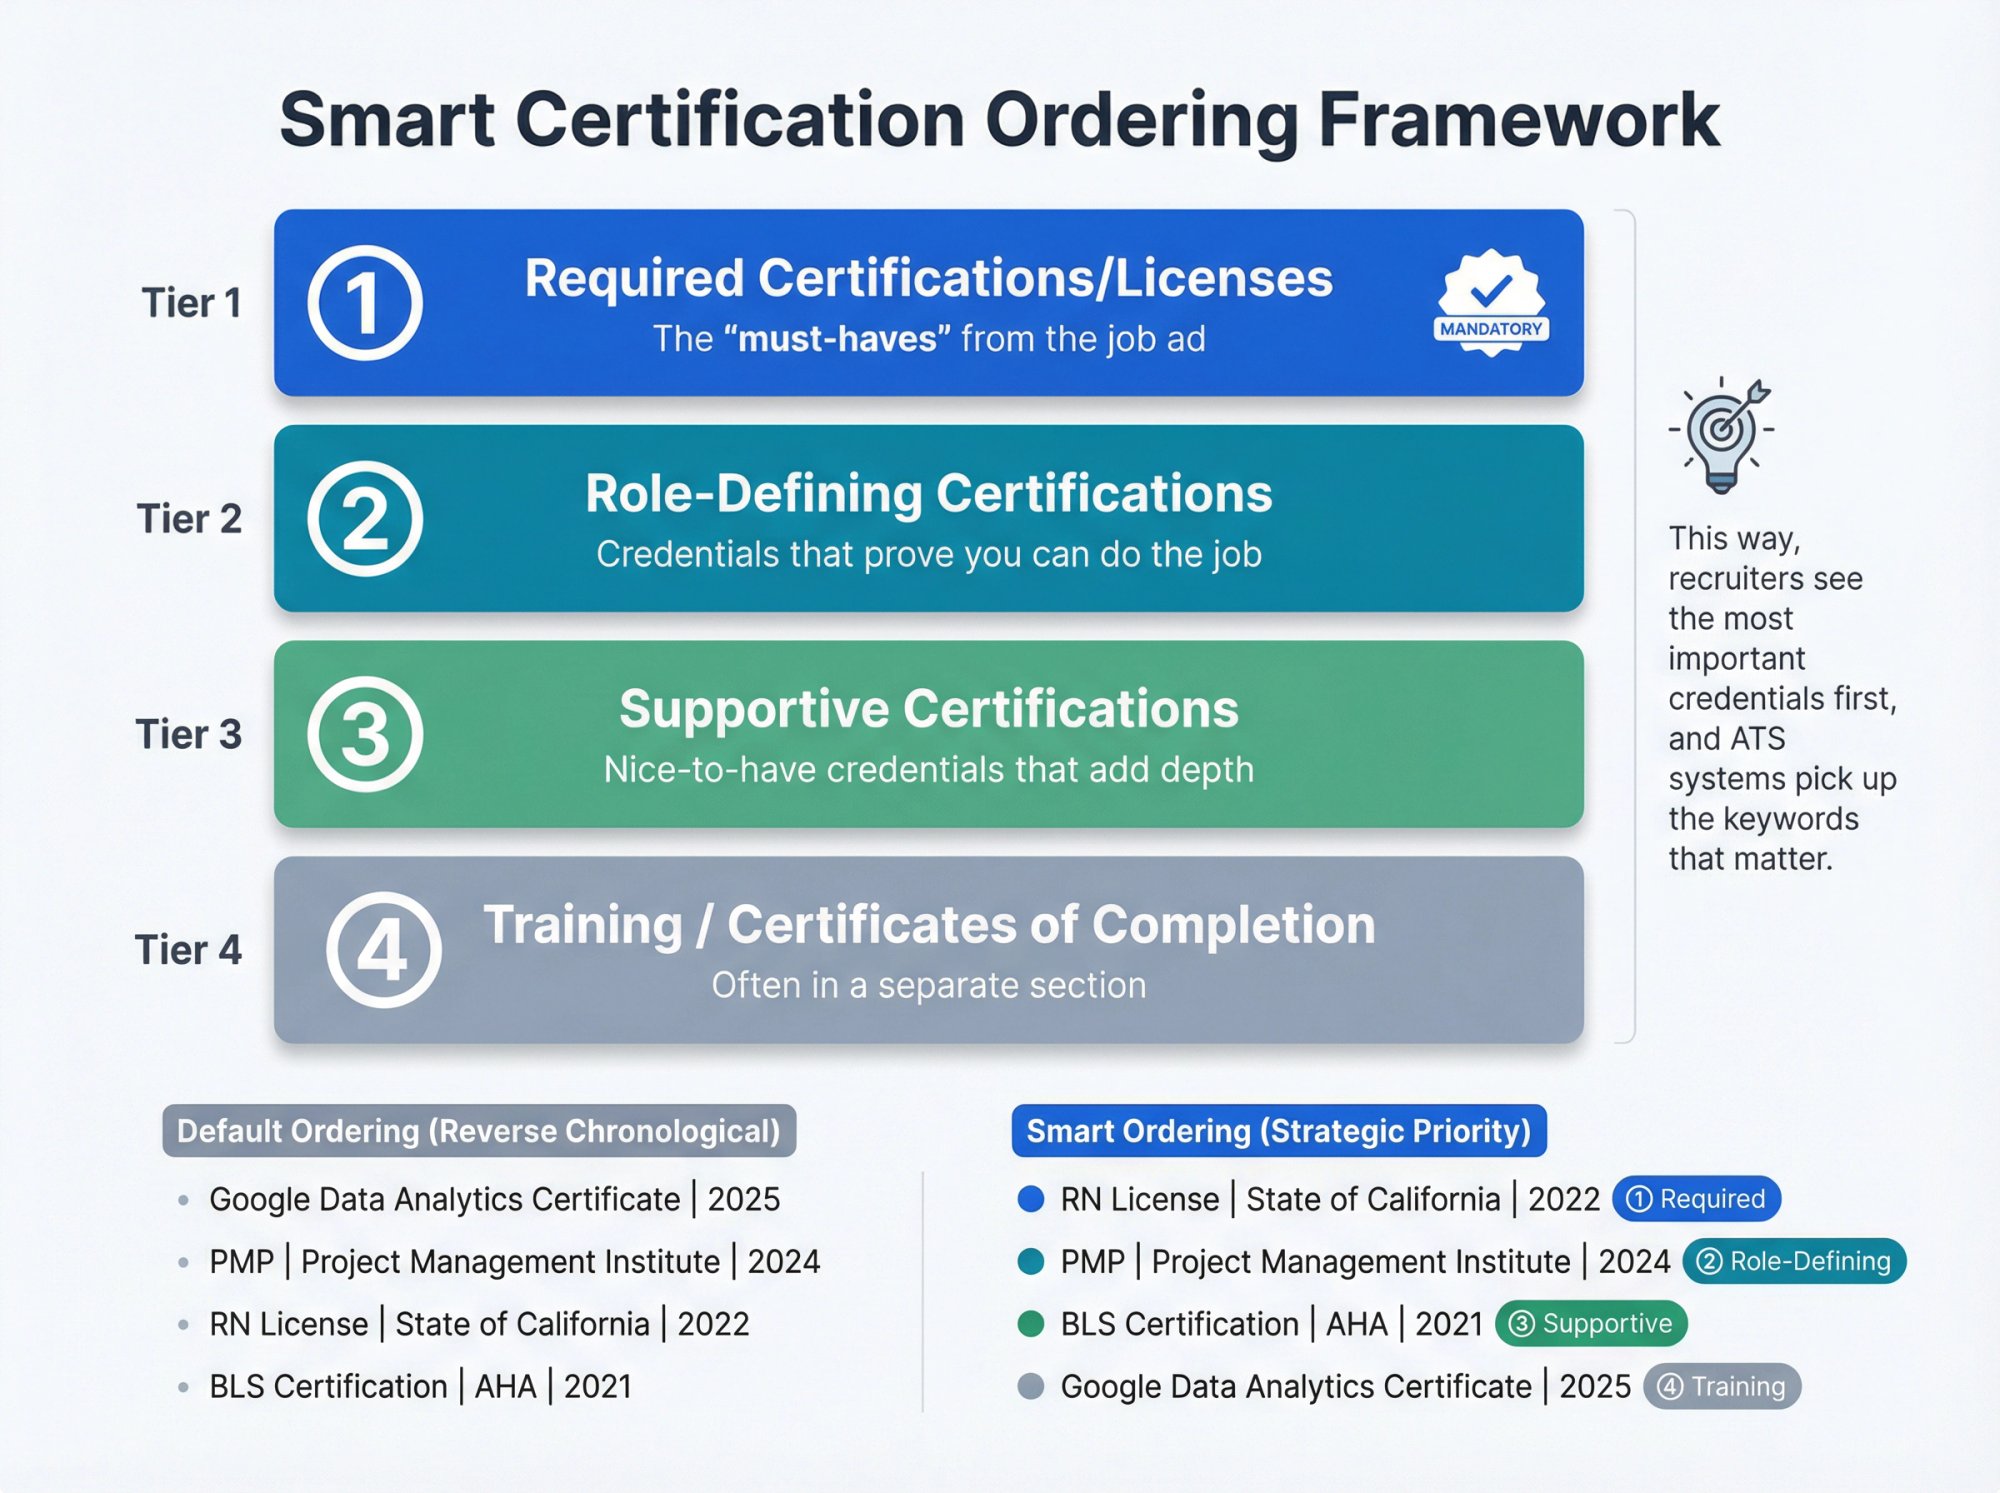Select the Supportive label beside BLS Certification
The image size is (2000, 1493).
(x=1591, y=1323)
